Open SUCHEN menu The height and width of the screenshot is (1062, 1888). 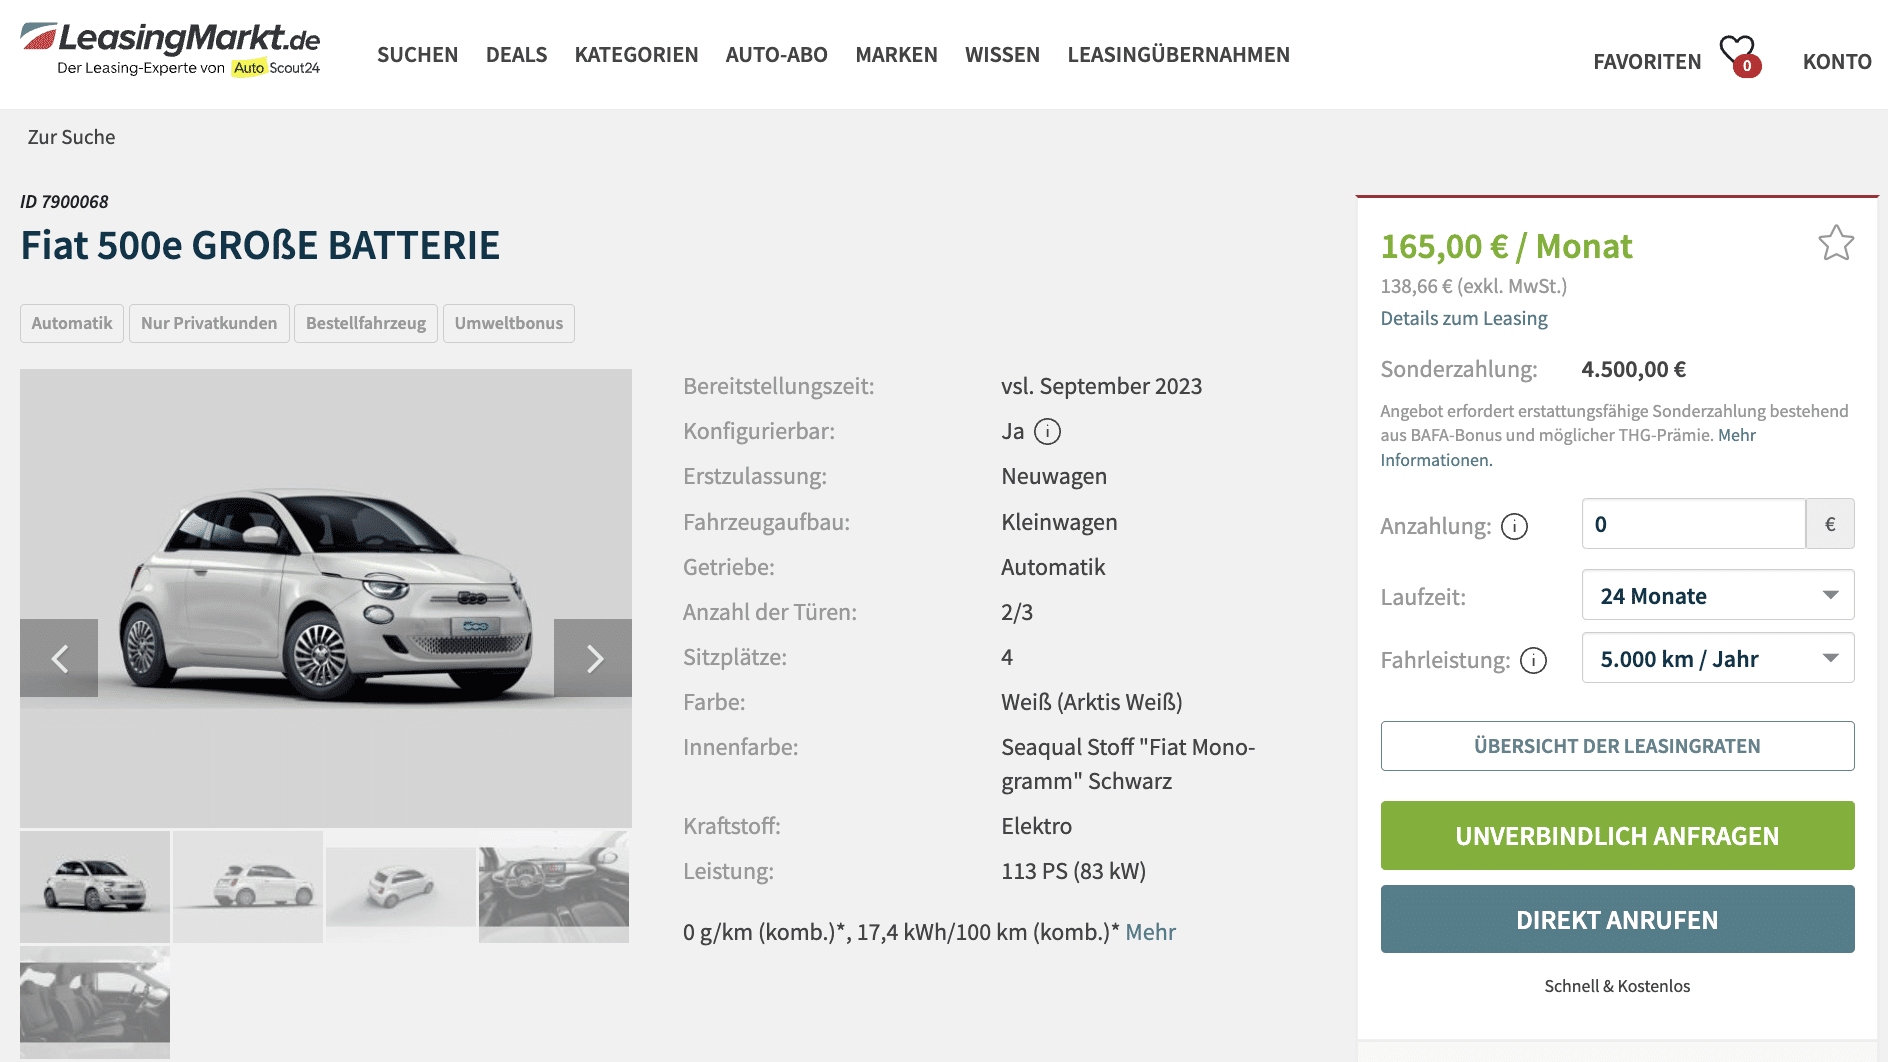[417, 55]
